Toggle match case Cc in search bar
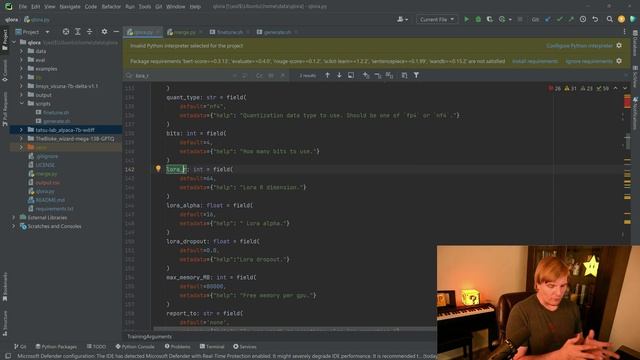 click(259, 76)
